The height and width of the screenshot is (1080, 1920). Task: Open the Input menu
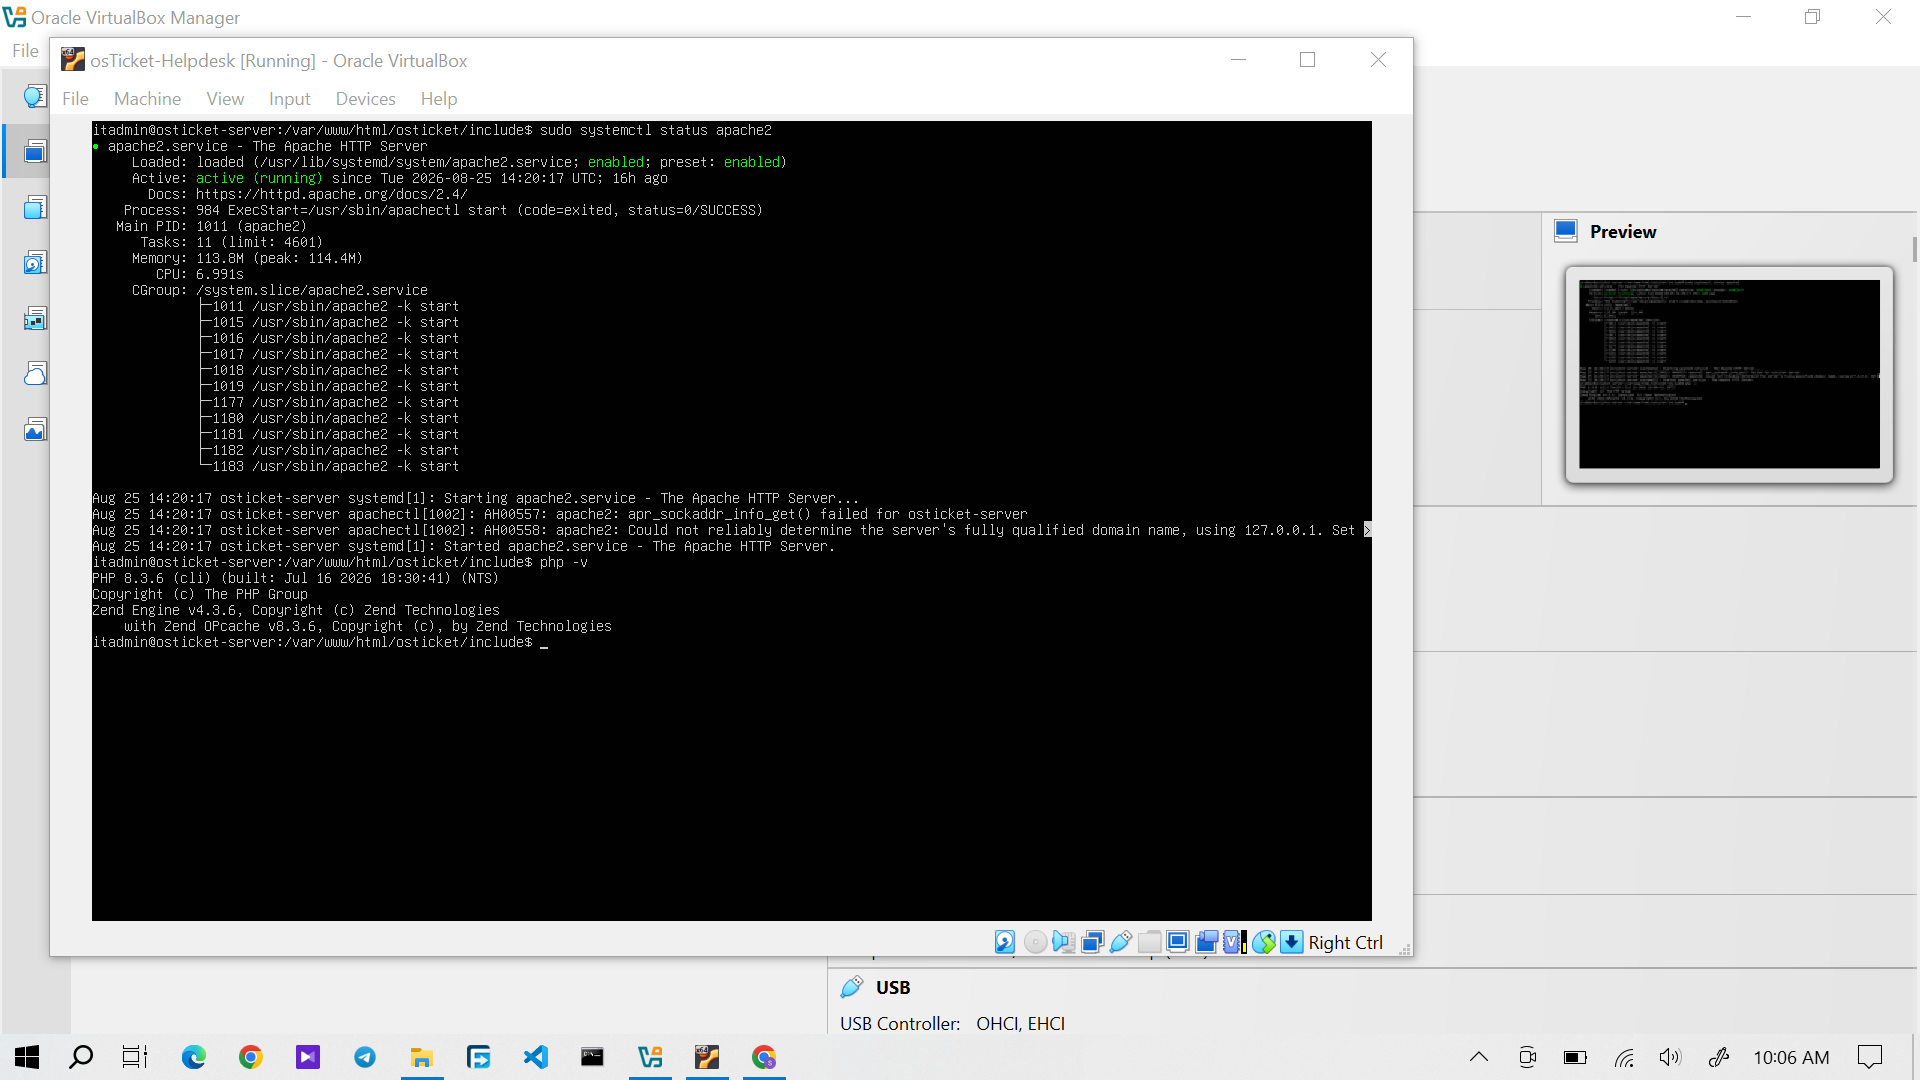click(x=289, y=98)
